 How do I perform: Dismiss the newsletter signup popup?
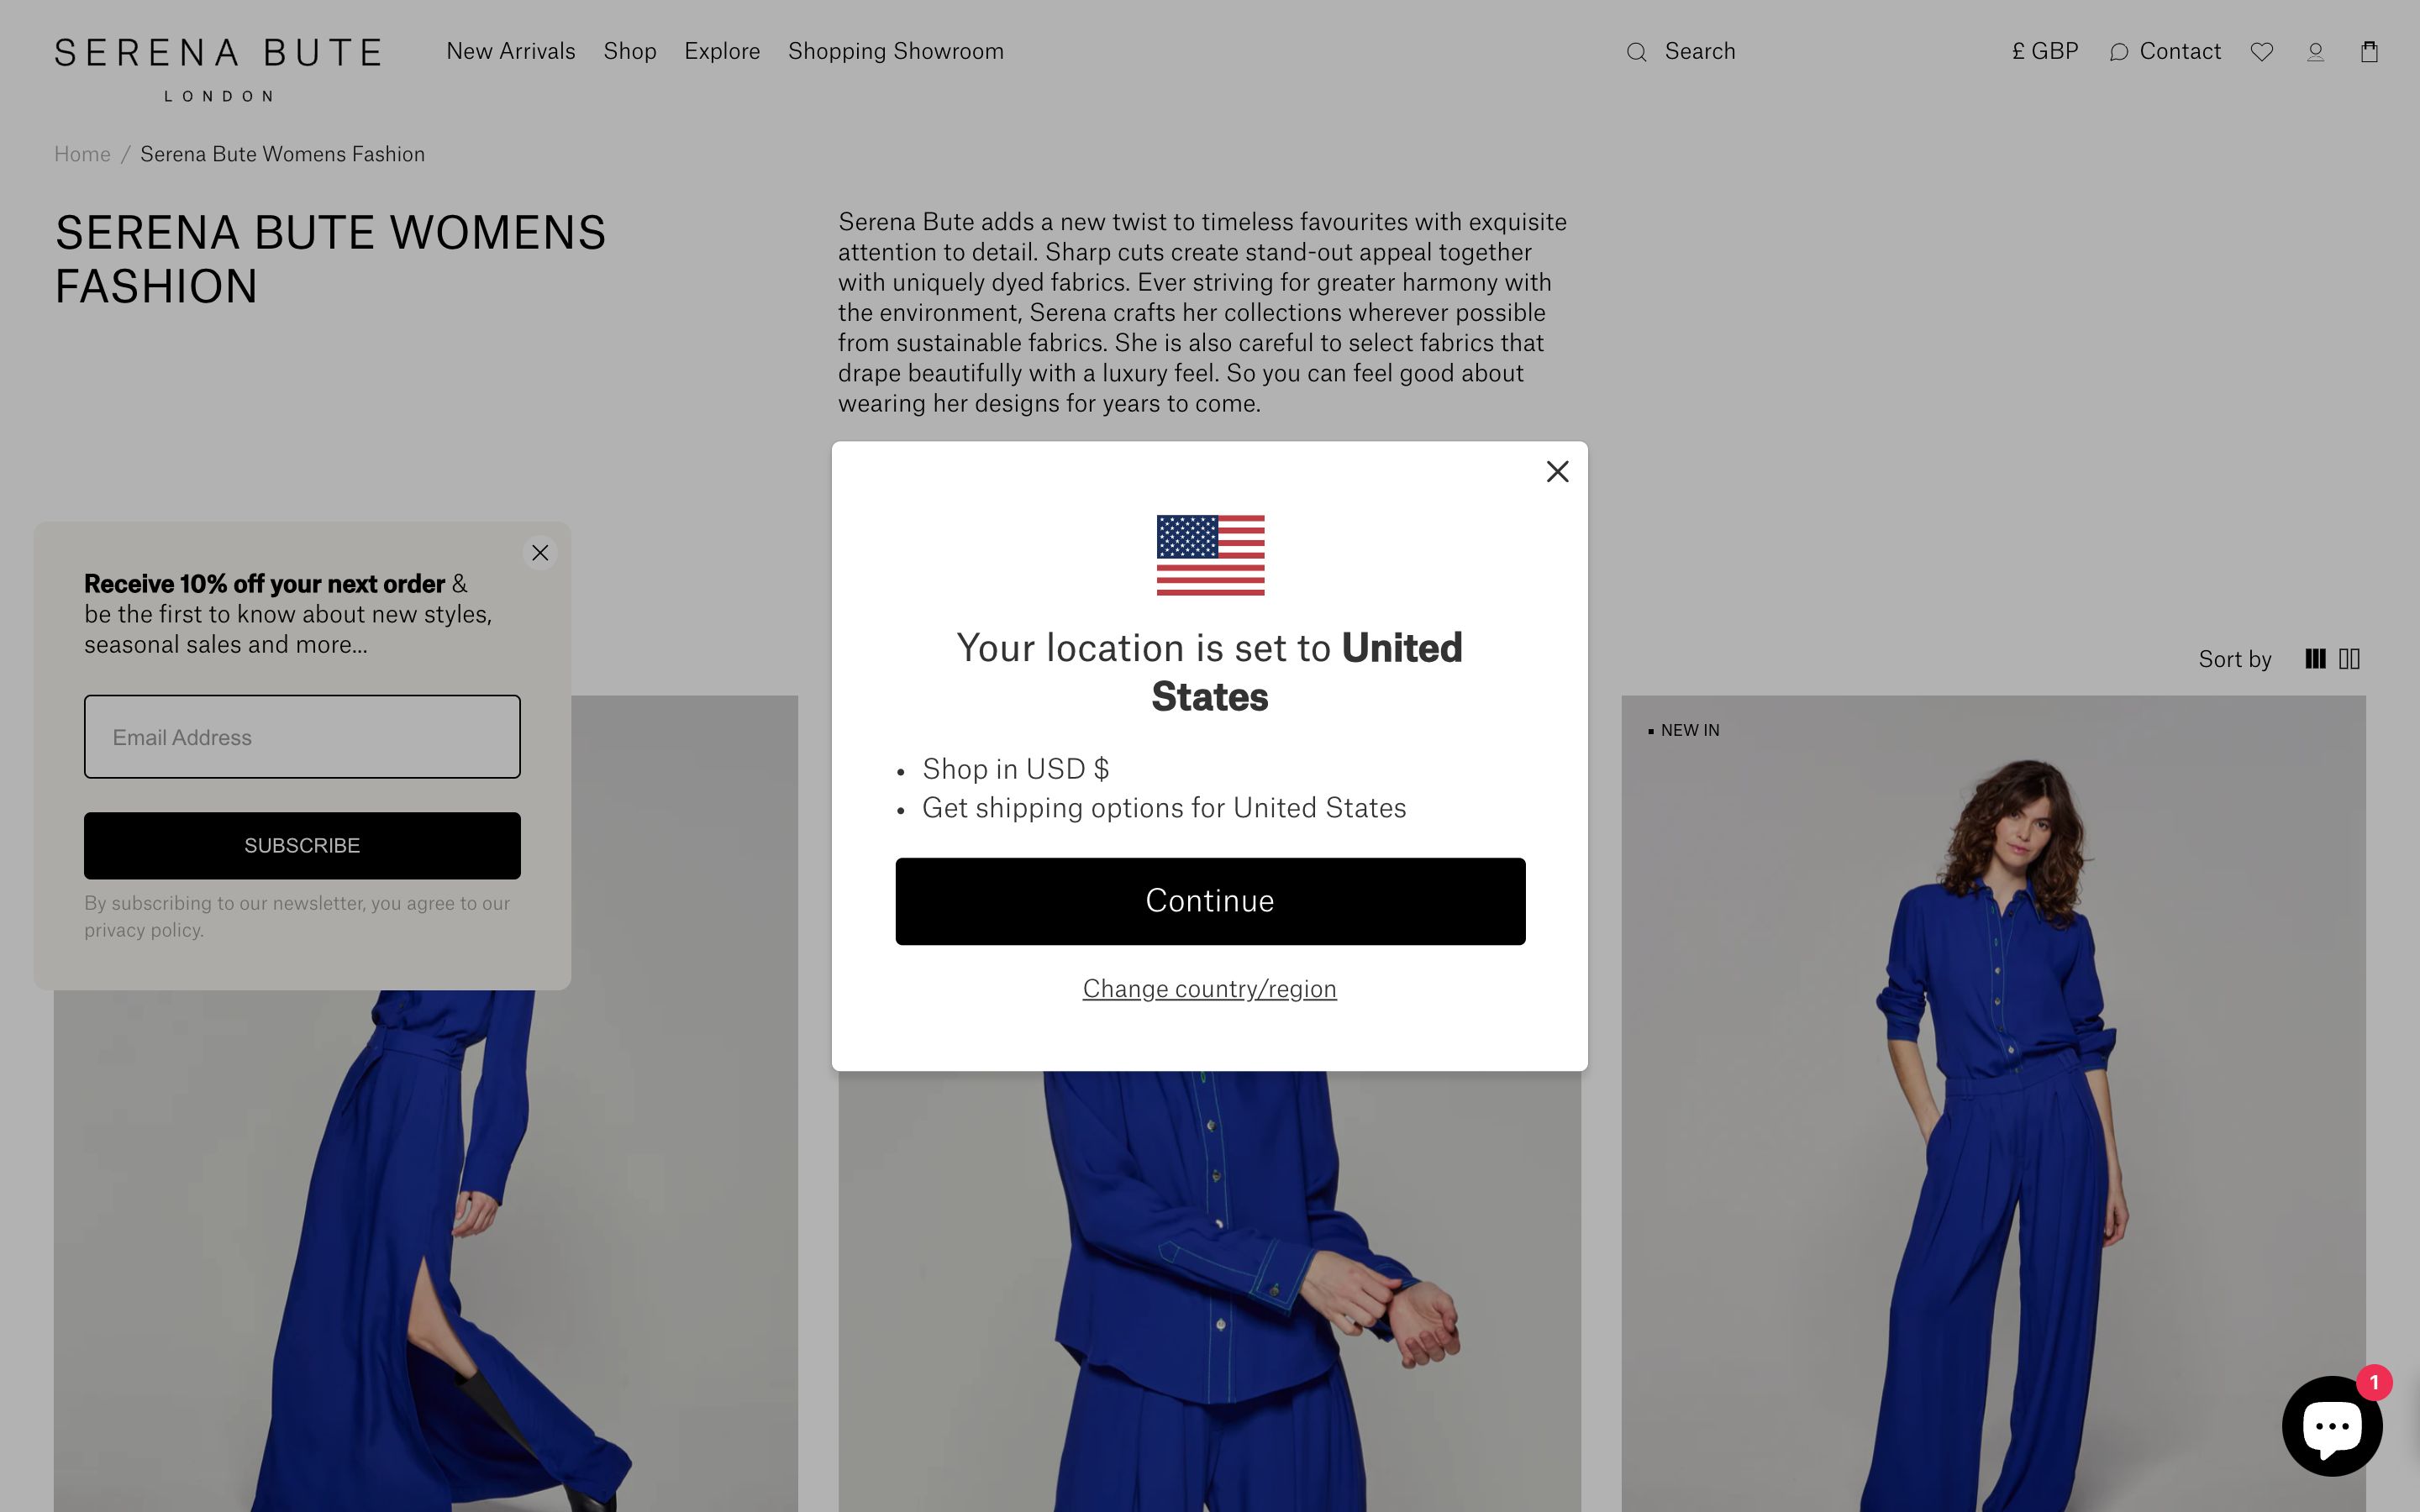coord(540,553)
